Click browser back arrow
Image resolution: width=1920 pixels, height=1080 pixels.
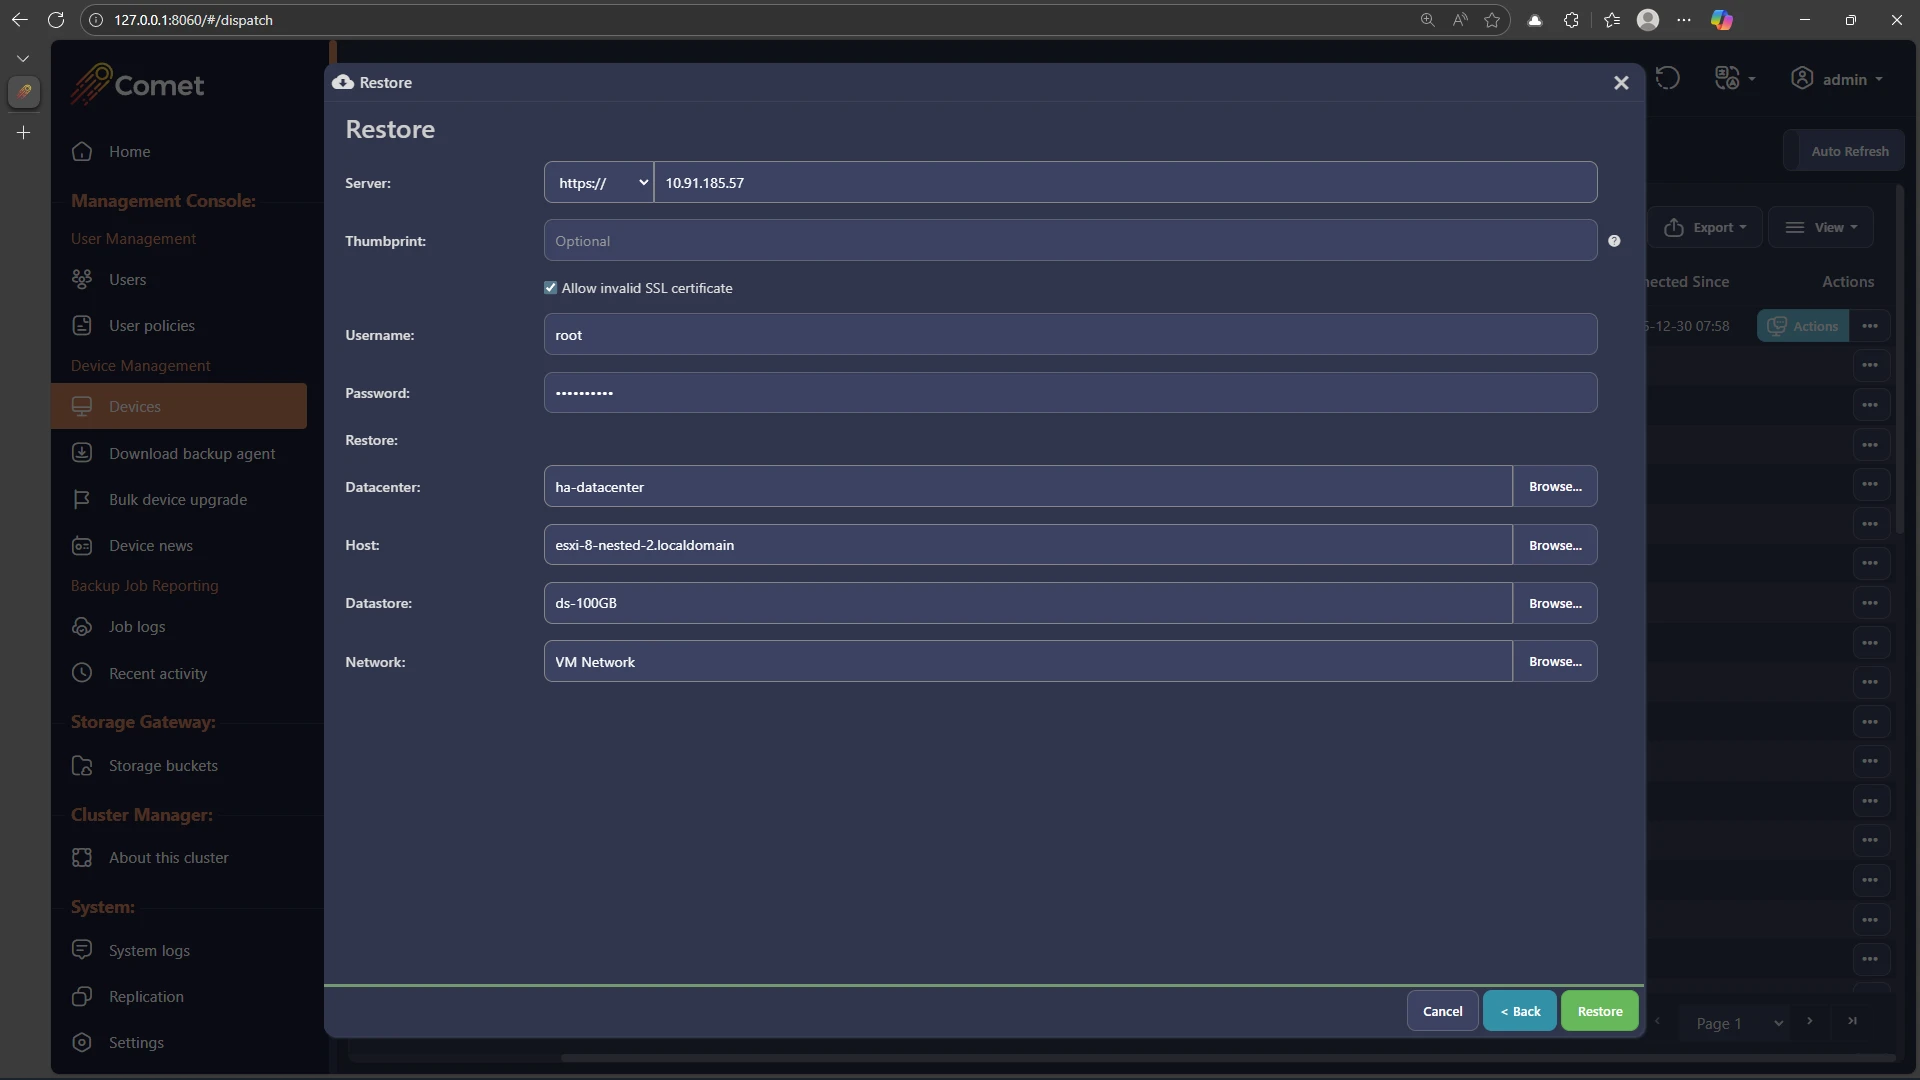(19, 20)
